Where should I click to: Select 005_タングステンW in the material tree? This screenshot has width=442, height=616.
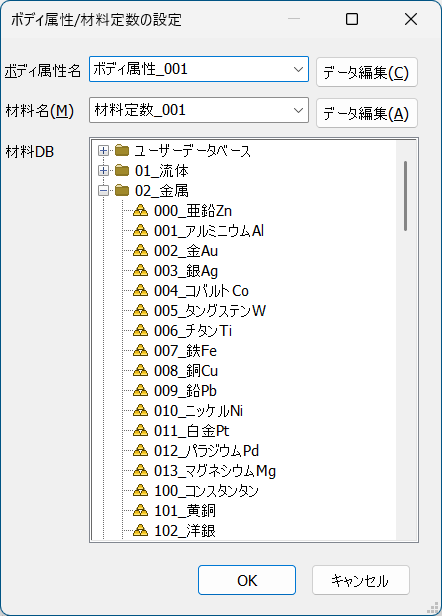point(210,311)
